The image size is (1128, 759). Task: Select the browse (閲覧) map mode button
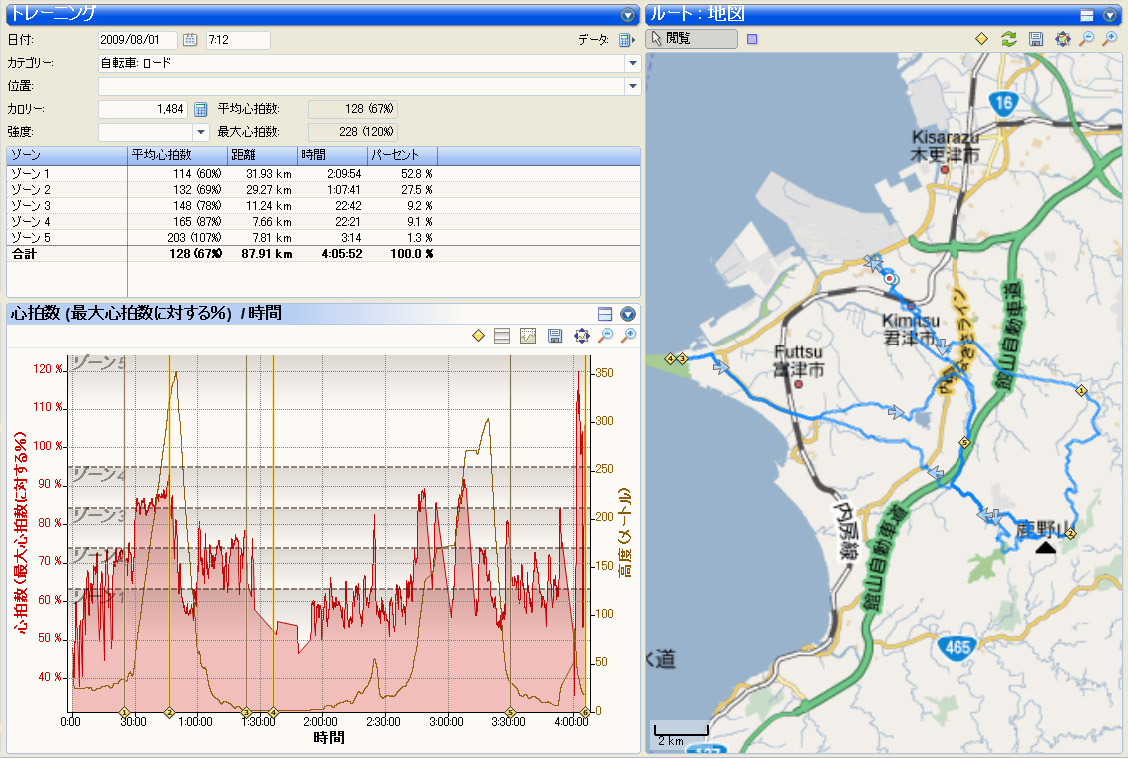691,39
